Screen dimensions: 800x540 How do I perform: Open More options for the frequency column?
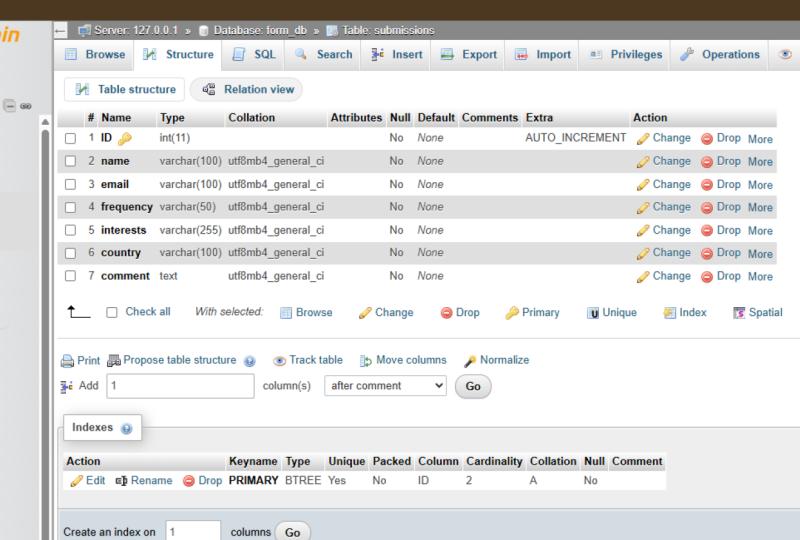[x=760, y=208]
